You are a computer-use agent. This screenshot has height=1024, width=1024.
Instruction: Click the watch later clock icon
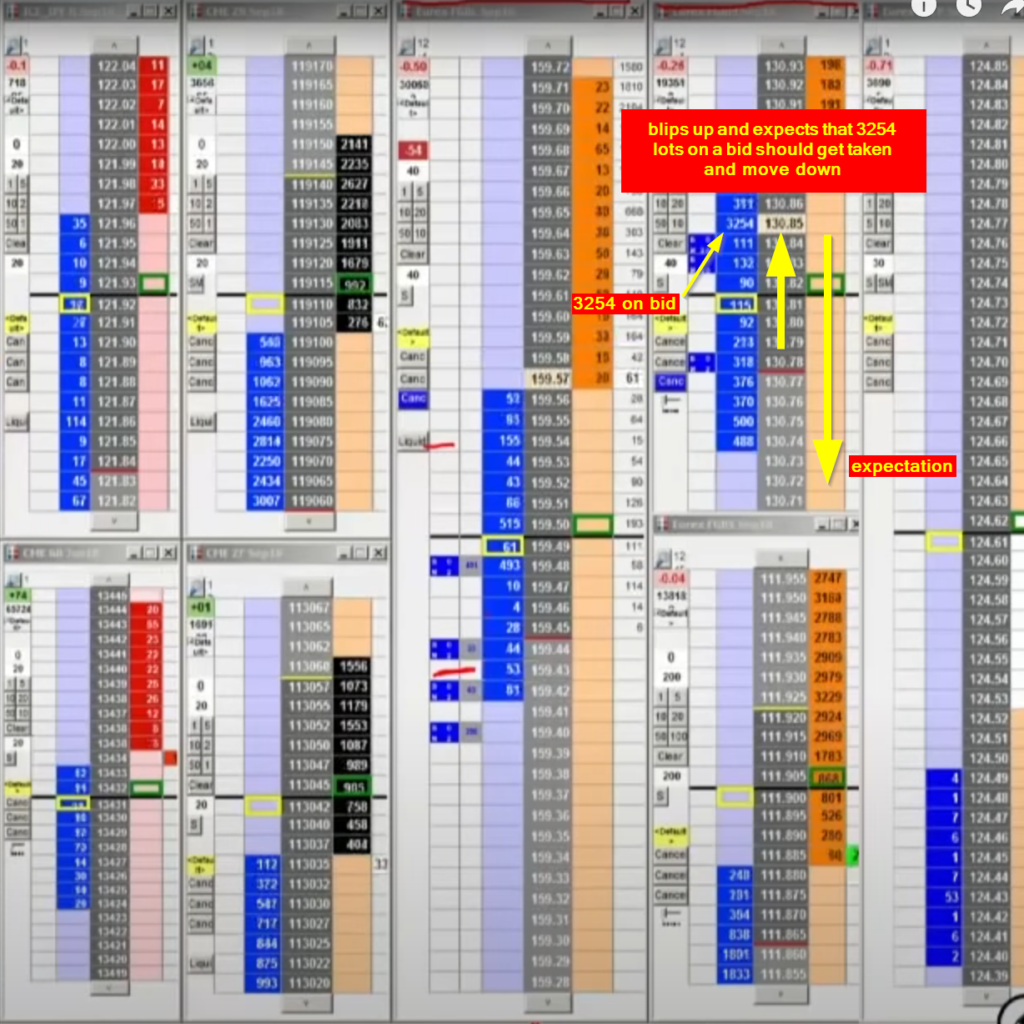point(968,6)
